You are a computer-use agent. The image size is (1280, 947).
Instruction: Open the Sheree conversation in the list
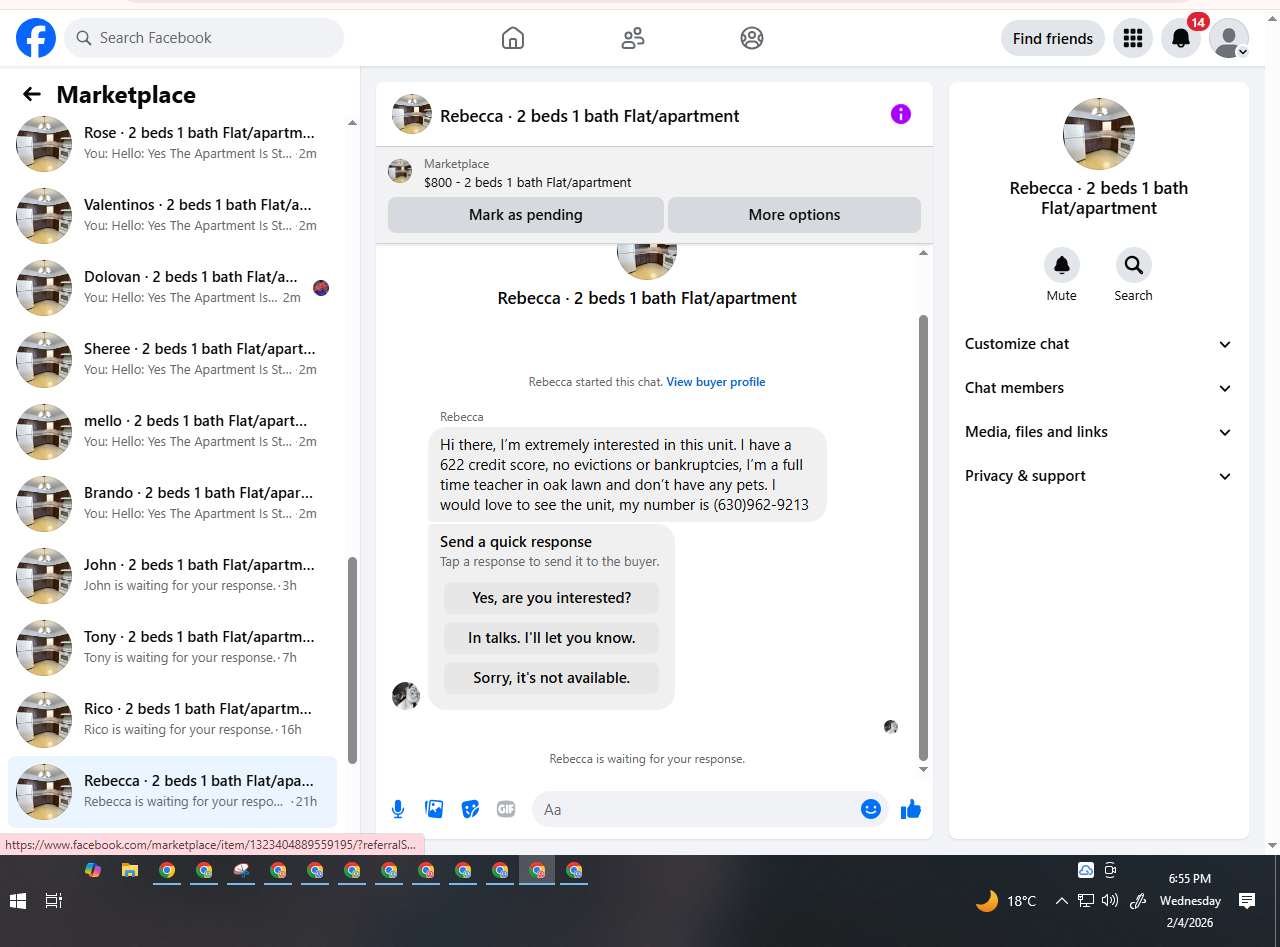pyautogui.click(x=172, y=360)
